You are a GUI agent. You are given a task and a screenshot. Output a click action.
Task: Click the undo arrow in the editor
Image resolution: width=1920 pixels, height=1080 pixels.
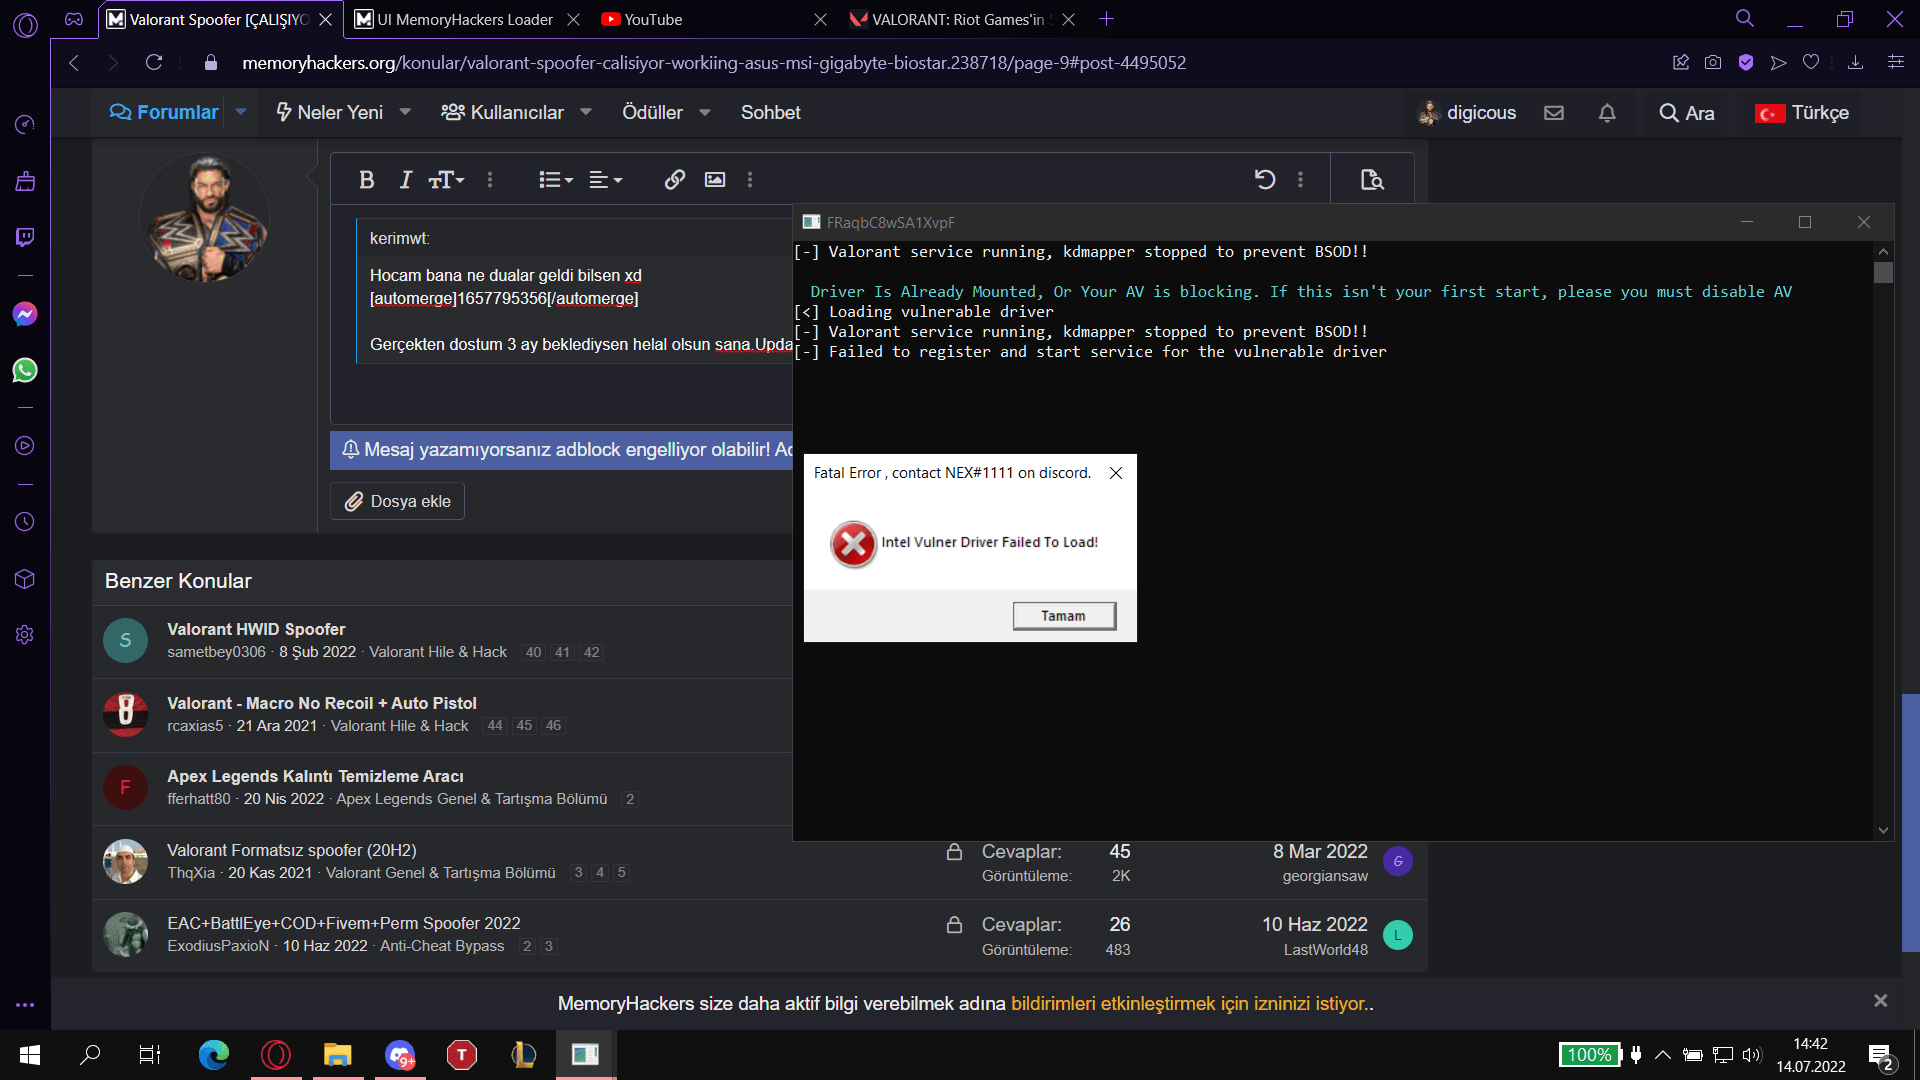click(x=1265, y=180)
